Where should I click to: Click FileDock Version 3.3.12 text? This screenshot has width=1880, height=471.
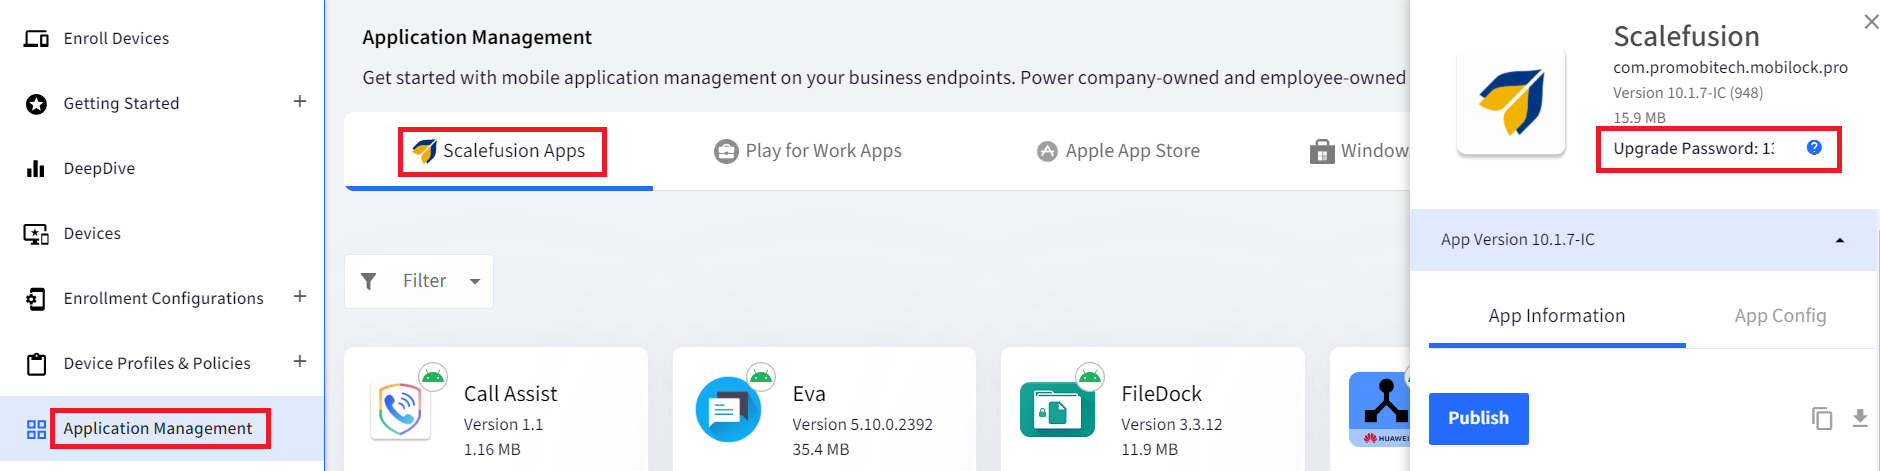pyautogui.click(x=1171, y=425)
